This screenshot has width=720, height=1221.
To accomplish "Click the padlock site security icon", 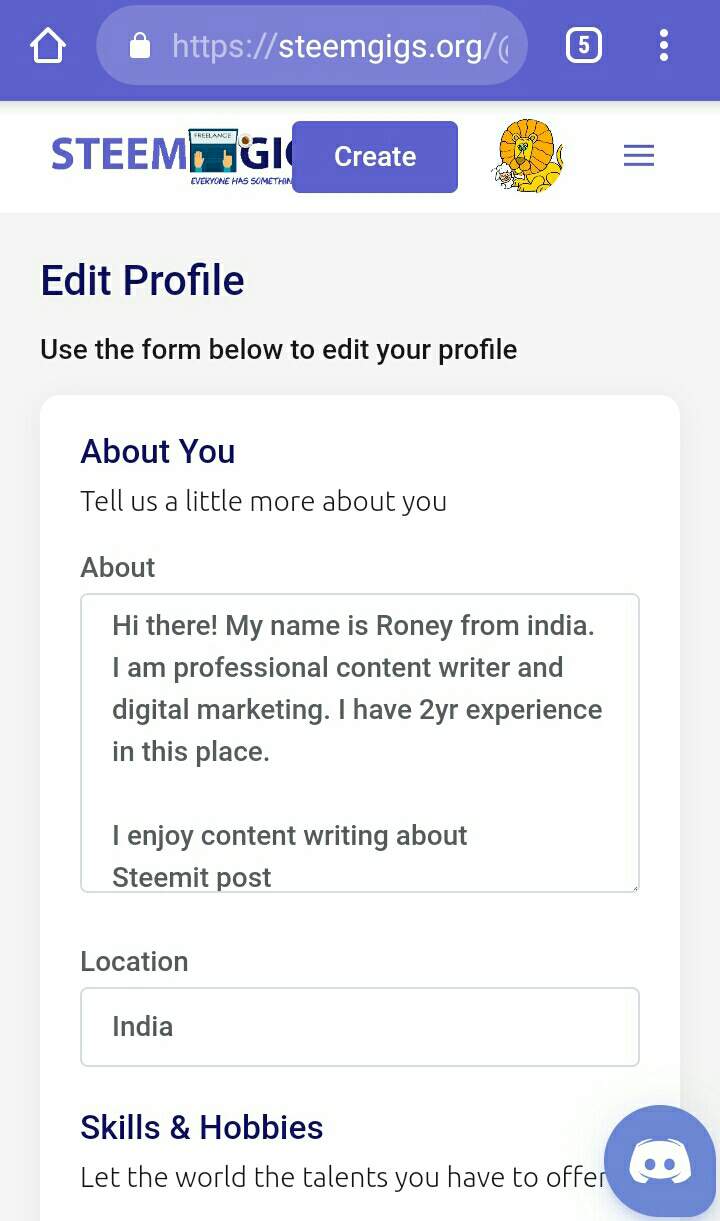I will [x=140, y=46].
